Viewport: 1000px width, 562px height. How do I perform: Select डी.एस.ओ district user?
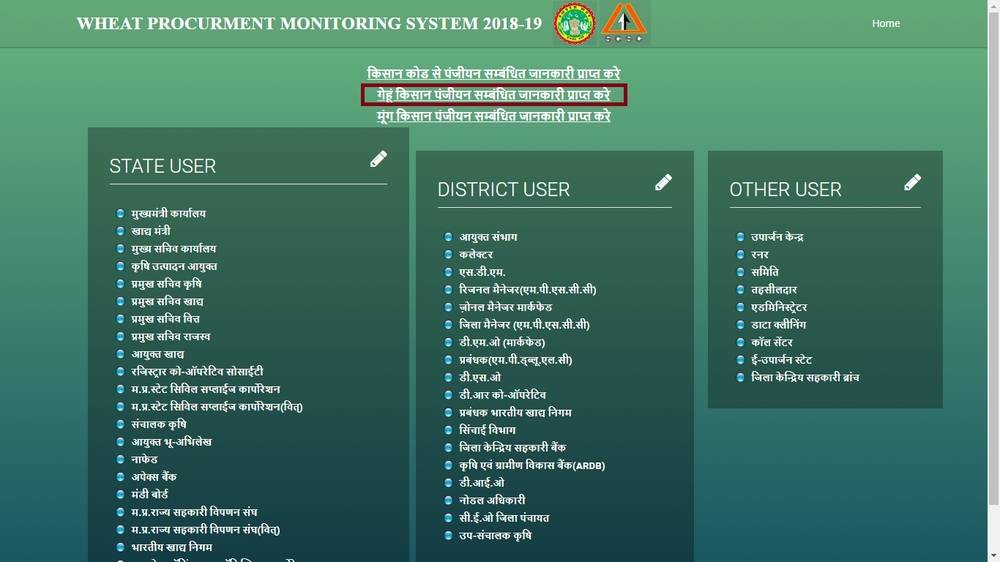point(480,377)
